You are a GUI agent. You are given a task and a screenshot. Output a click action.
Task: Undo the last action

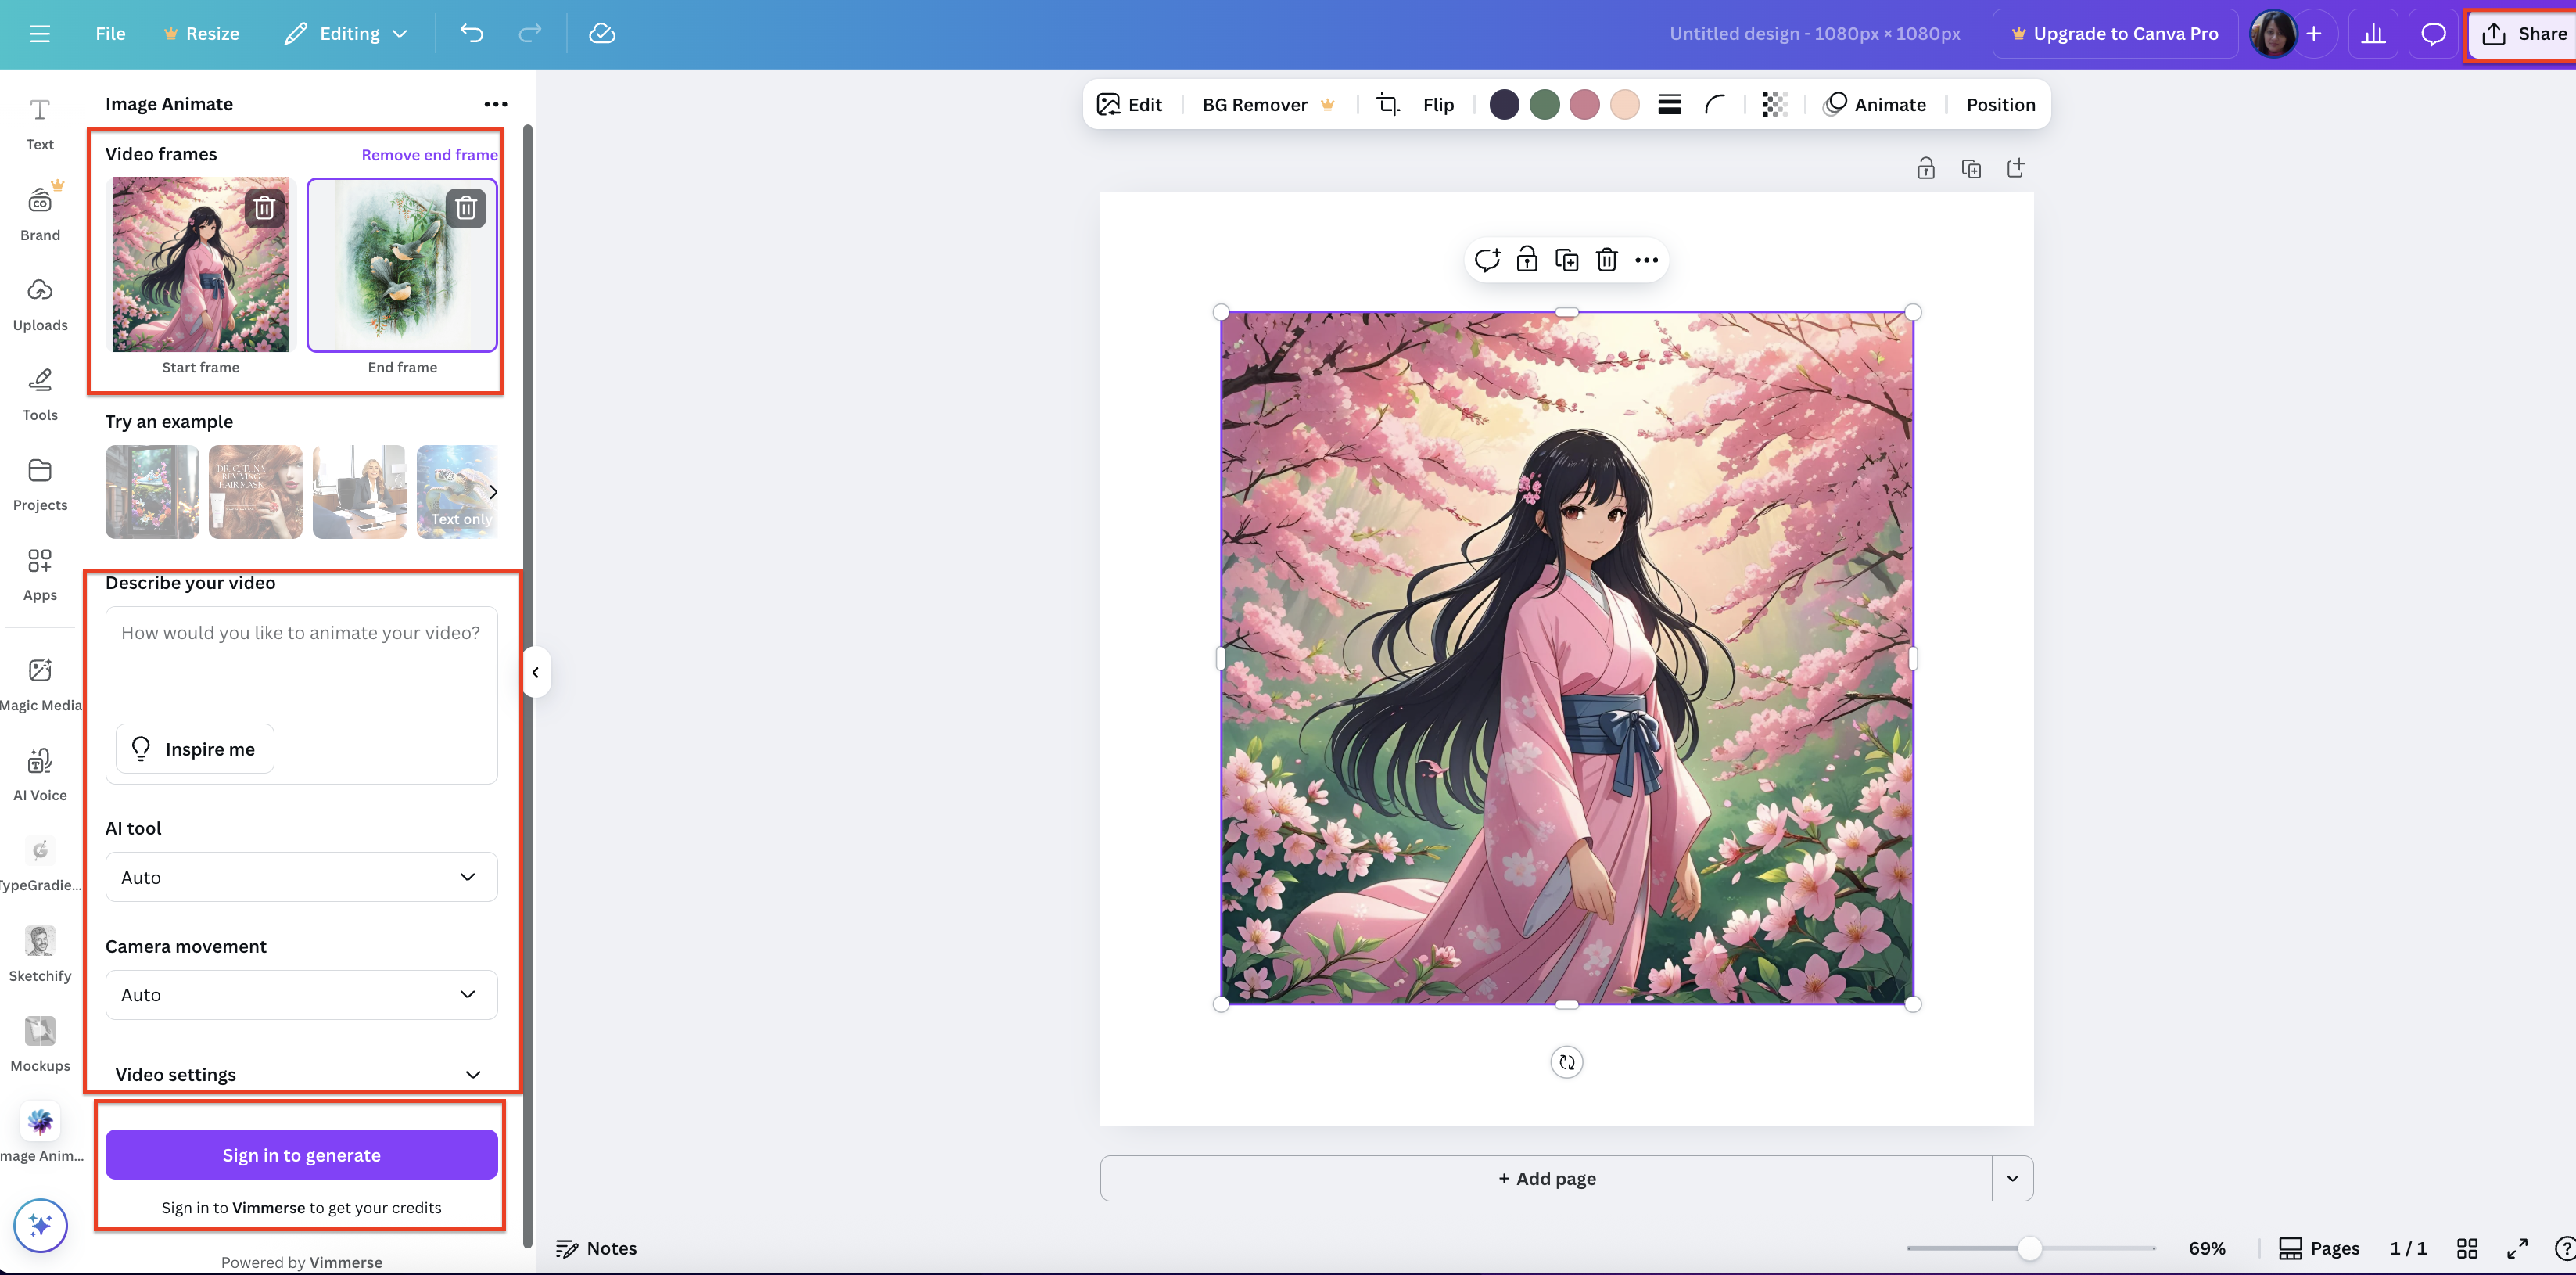pos(472,33)
